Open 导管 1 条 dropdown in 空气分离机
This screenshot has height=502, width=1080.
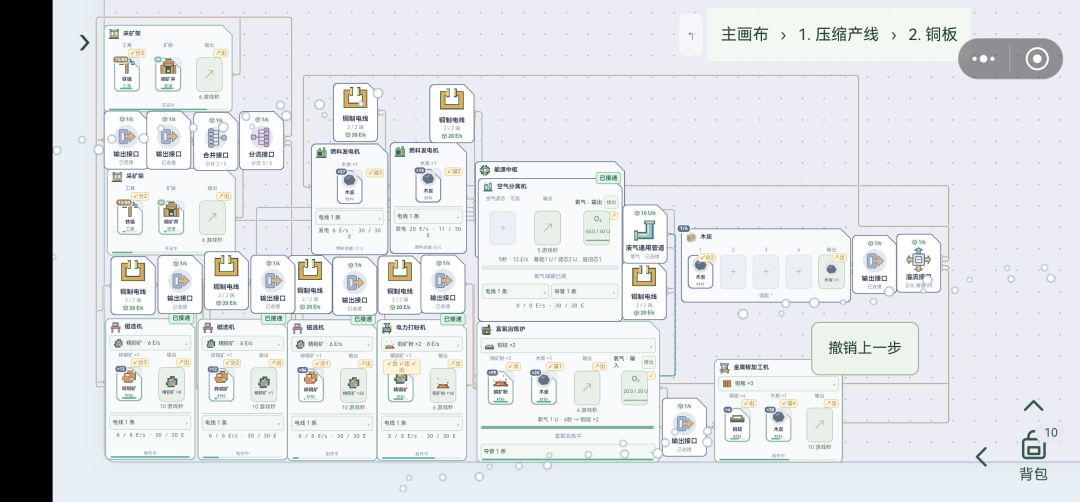(x=585, y=292)
